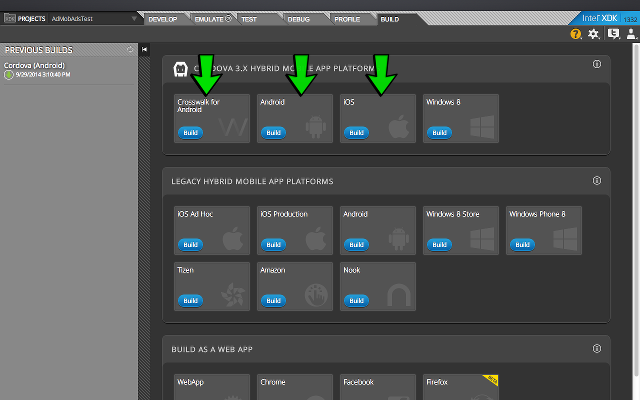Open the settings gear icon
640x400 pixels.
[593, 33]
